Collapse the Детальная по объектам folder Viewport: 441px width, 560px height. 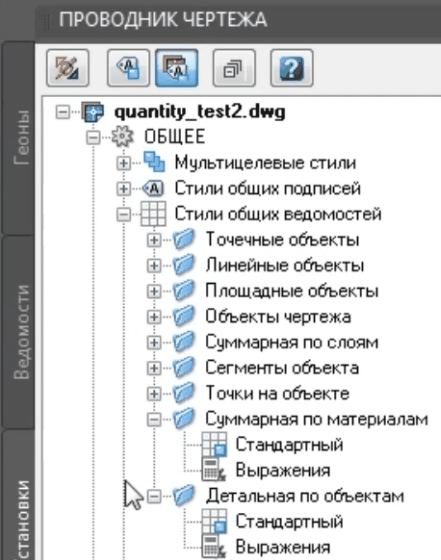[154, 497]
